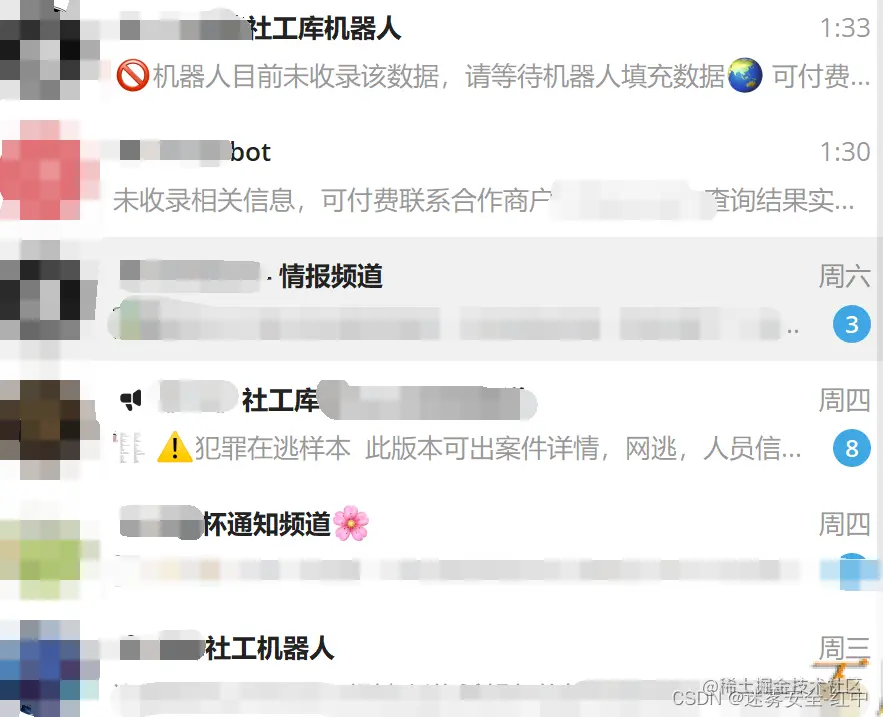The image size is (883, 717).
Task: Click the pink flower emoji
Action: pyautogui.click(x=351, y=523)
